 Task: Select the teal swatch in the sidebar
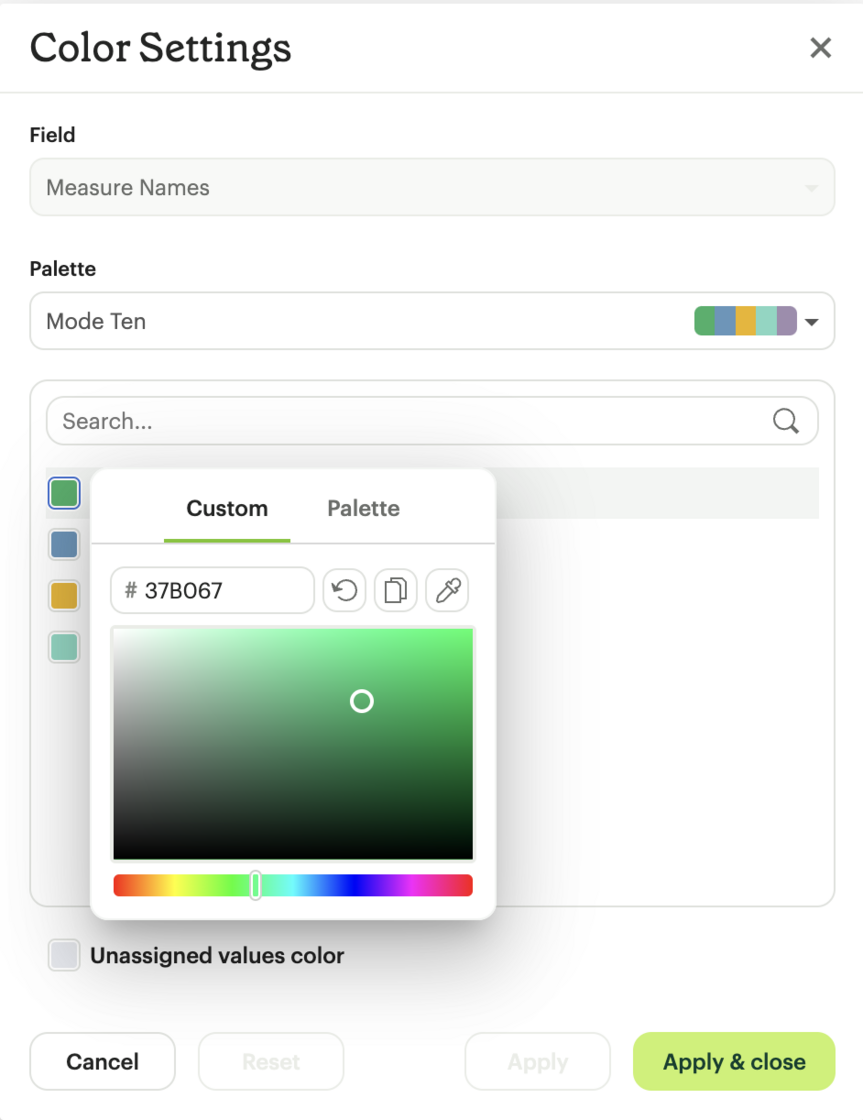click(x=63, y=647)
